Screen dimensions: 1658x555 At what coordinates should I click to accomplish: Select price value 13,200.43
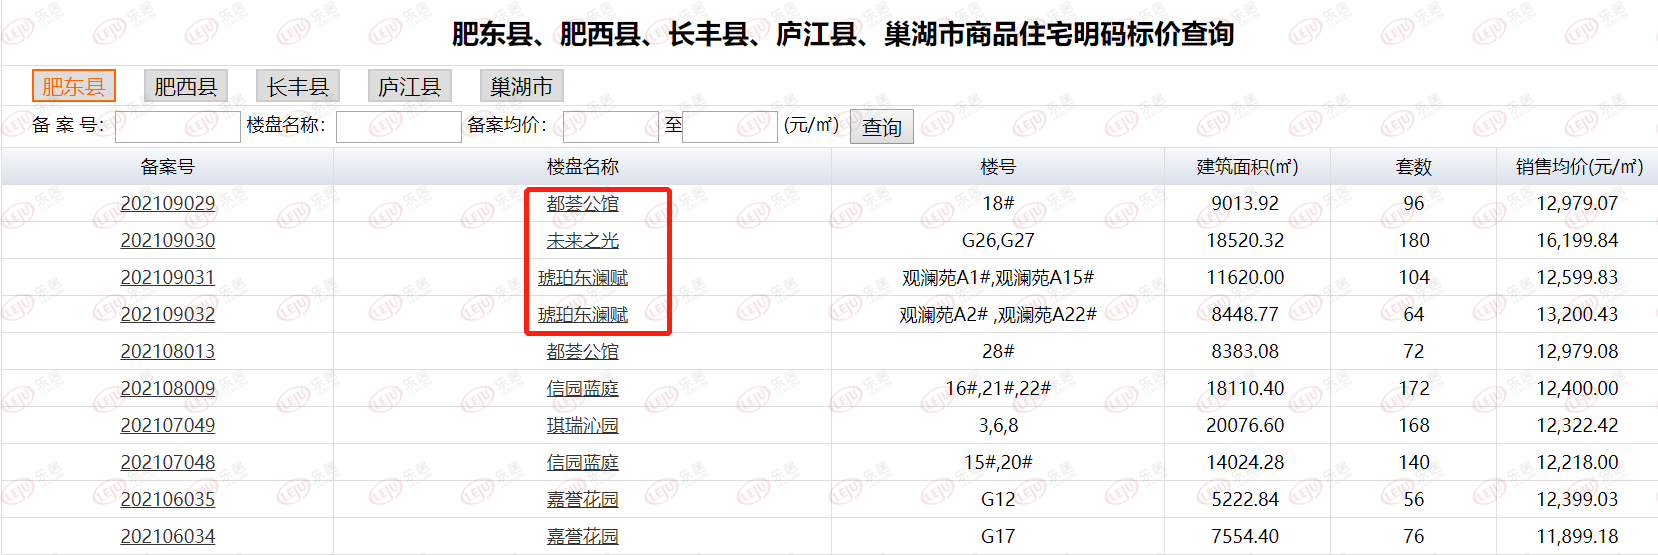[x=1577, y=314]
